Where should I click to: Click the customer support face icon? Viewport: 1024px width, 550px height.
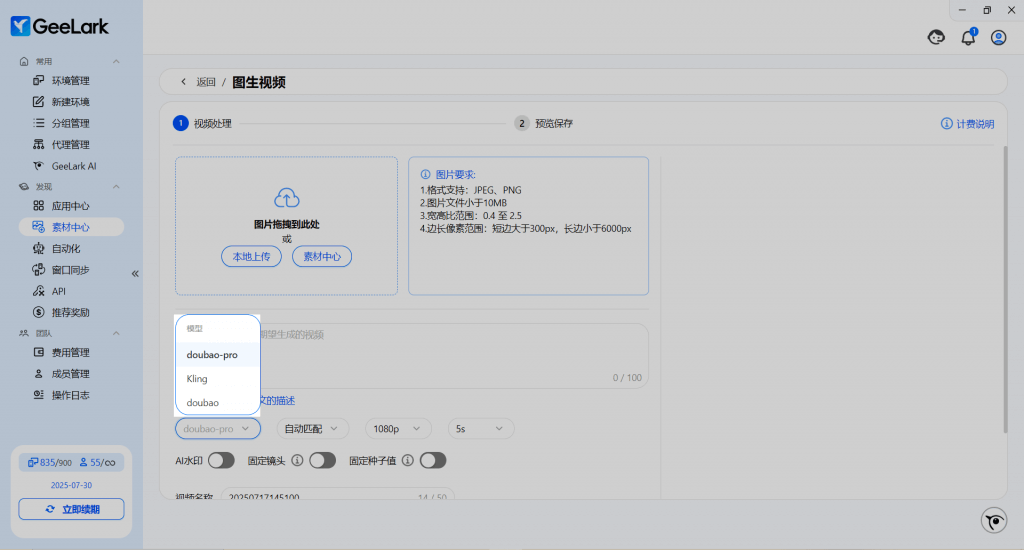(x=937, y=38)
